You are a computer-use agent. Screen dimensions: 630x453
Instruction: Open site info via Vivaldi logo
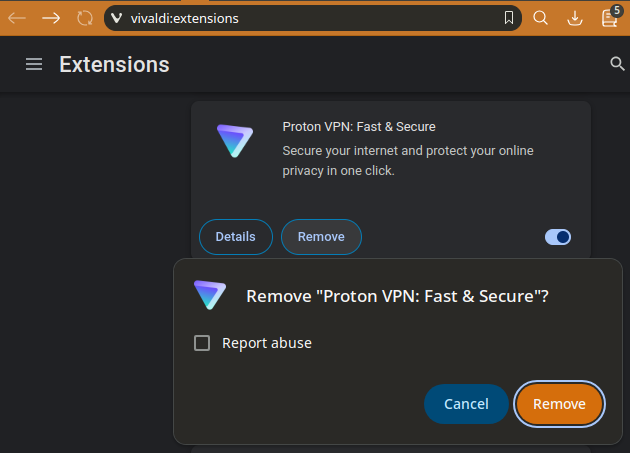click(x=117, y=18)
